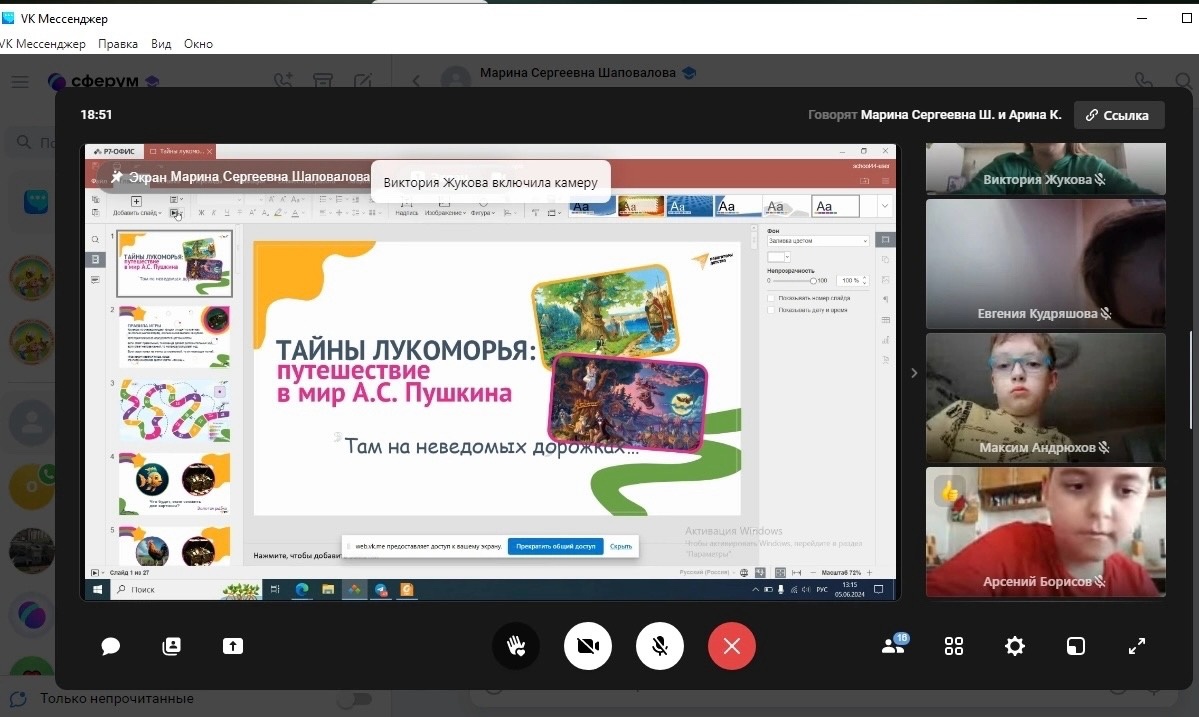Screen dimensions: 1199x717
Task: Toggle the camera on in the call
Action: [x=588, y=647]
